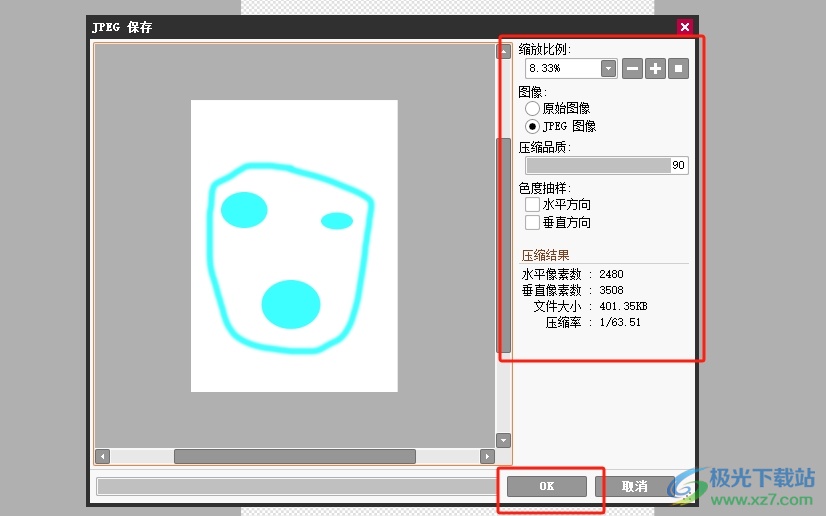Viewport: 826px width, 516px height.
Task: Click the 3508 vertical pixel value
Action: pyautogui.click(x=611, y=290)
